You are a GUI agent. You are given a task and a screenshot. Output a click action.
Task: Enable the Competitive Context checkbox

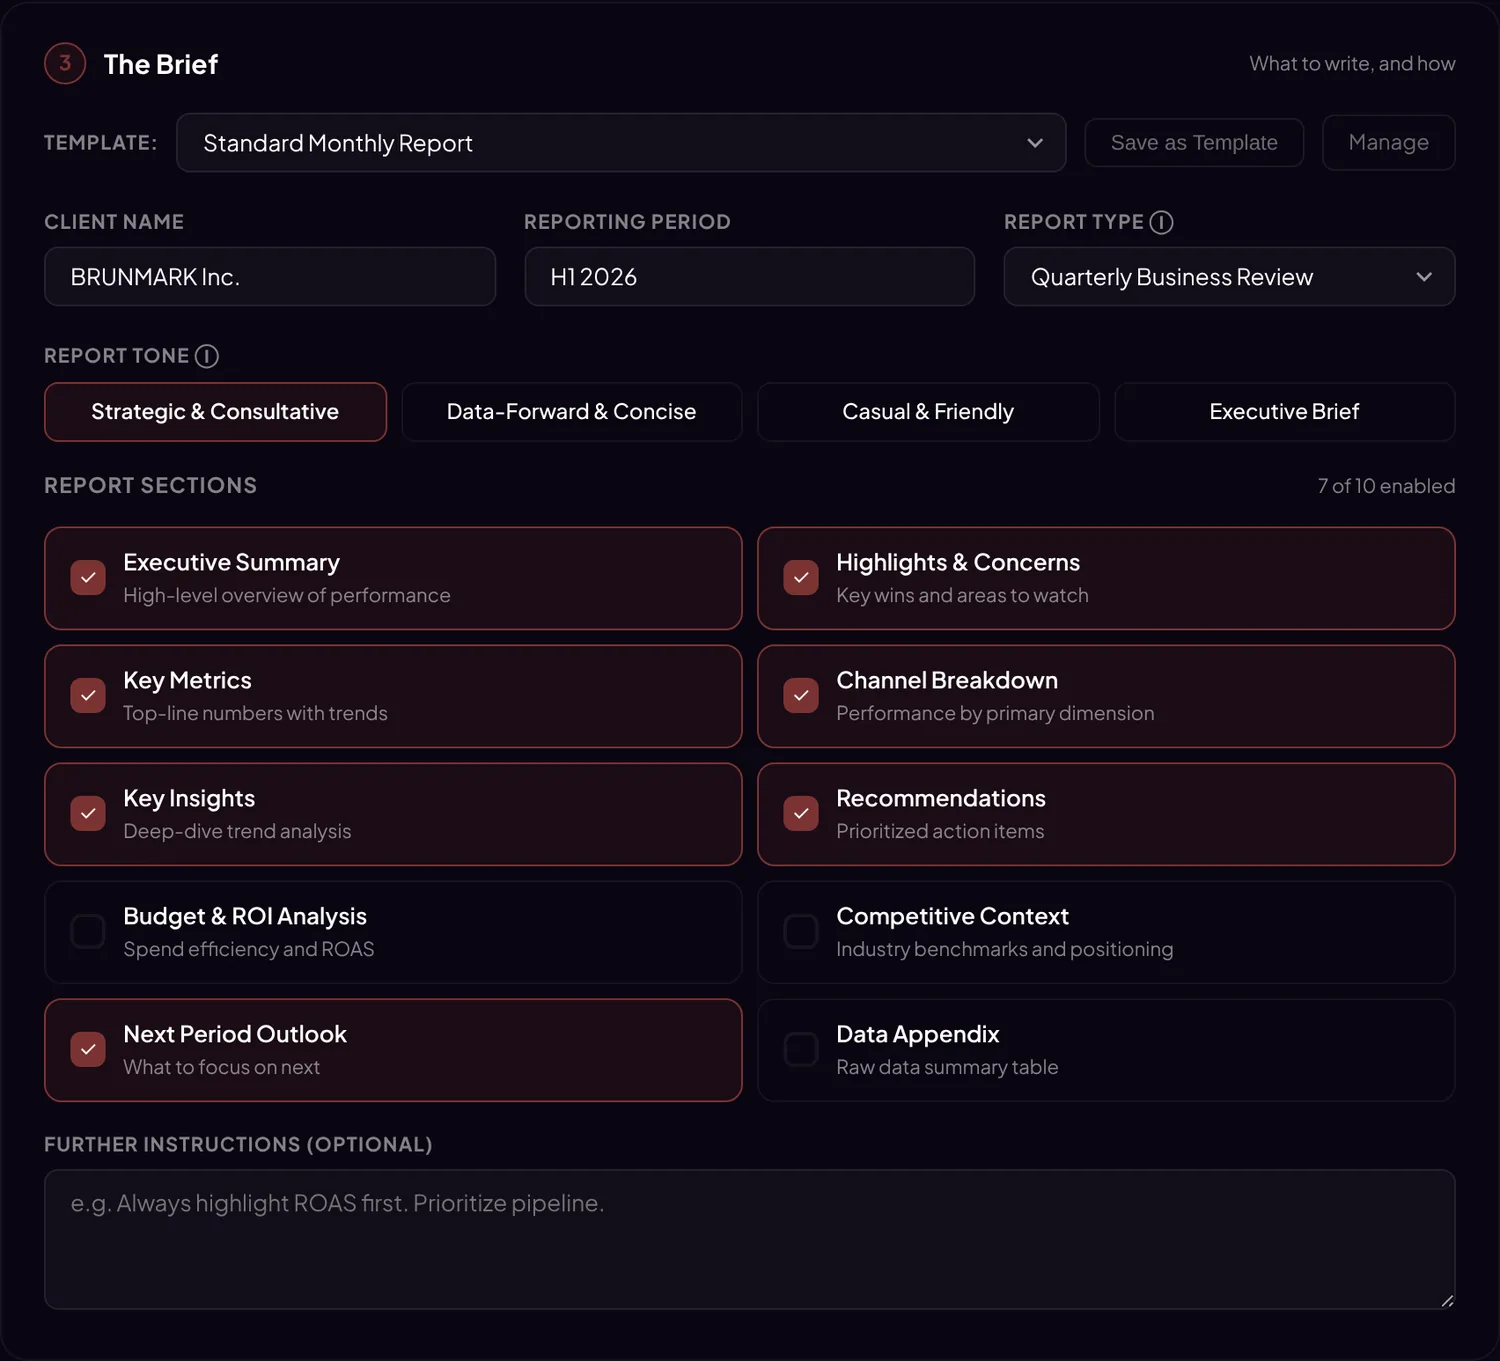click(x=801, y=932)
